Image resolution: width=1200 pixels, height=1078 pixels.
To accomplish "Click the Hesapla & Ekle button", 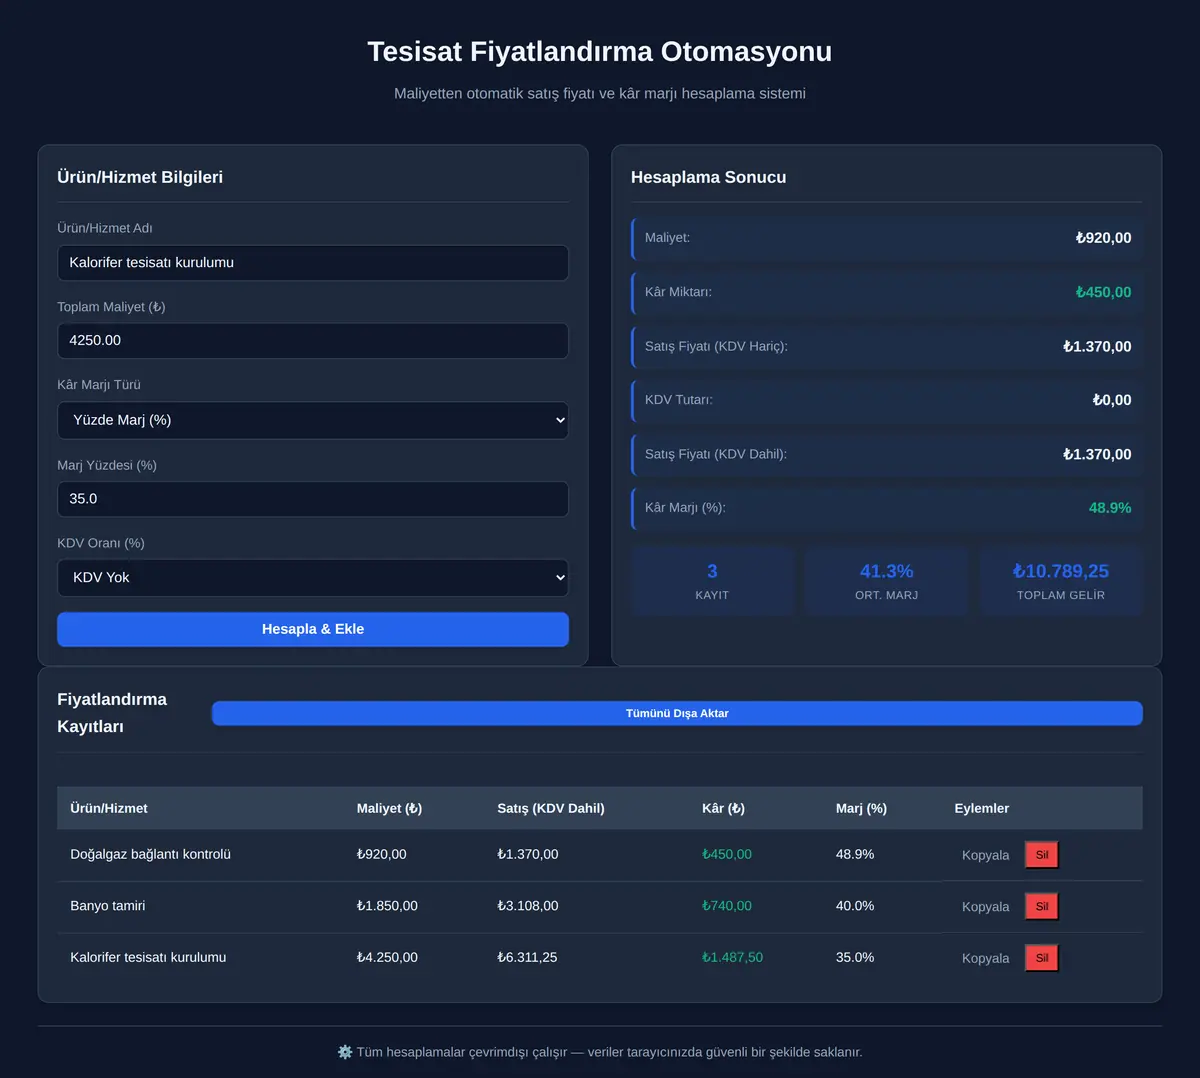I will (313, 629).
